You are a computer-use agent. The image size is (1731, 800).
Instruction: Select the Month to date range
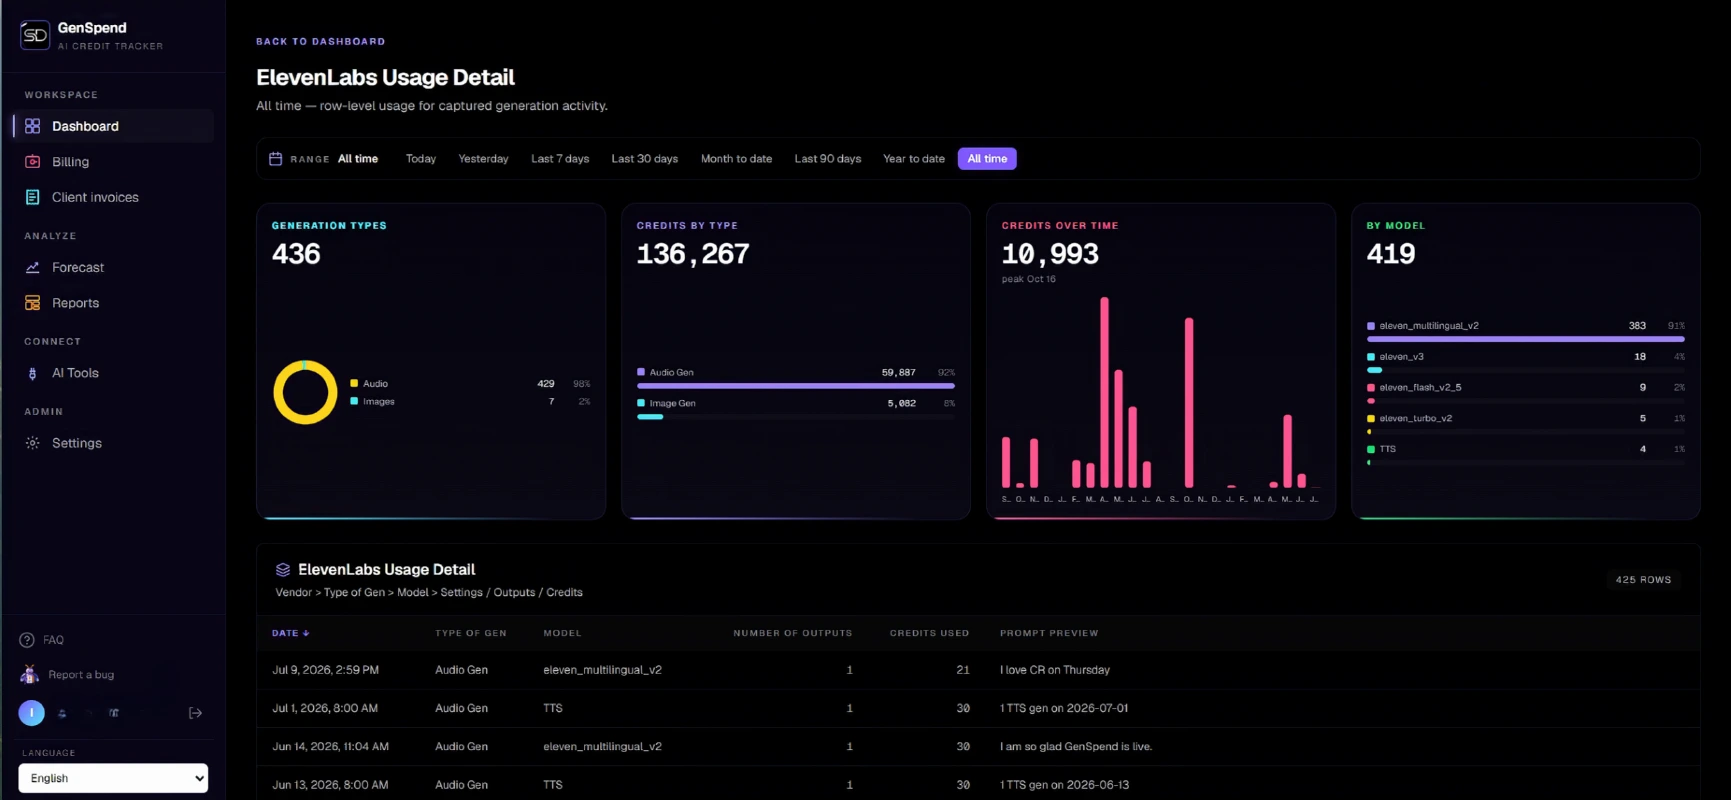(x=736, y=159)
